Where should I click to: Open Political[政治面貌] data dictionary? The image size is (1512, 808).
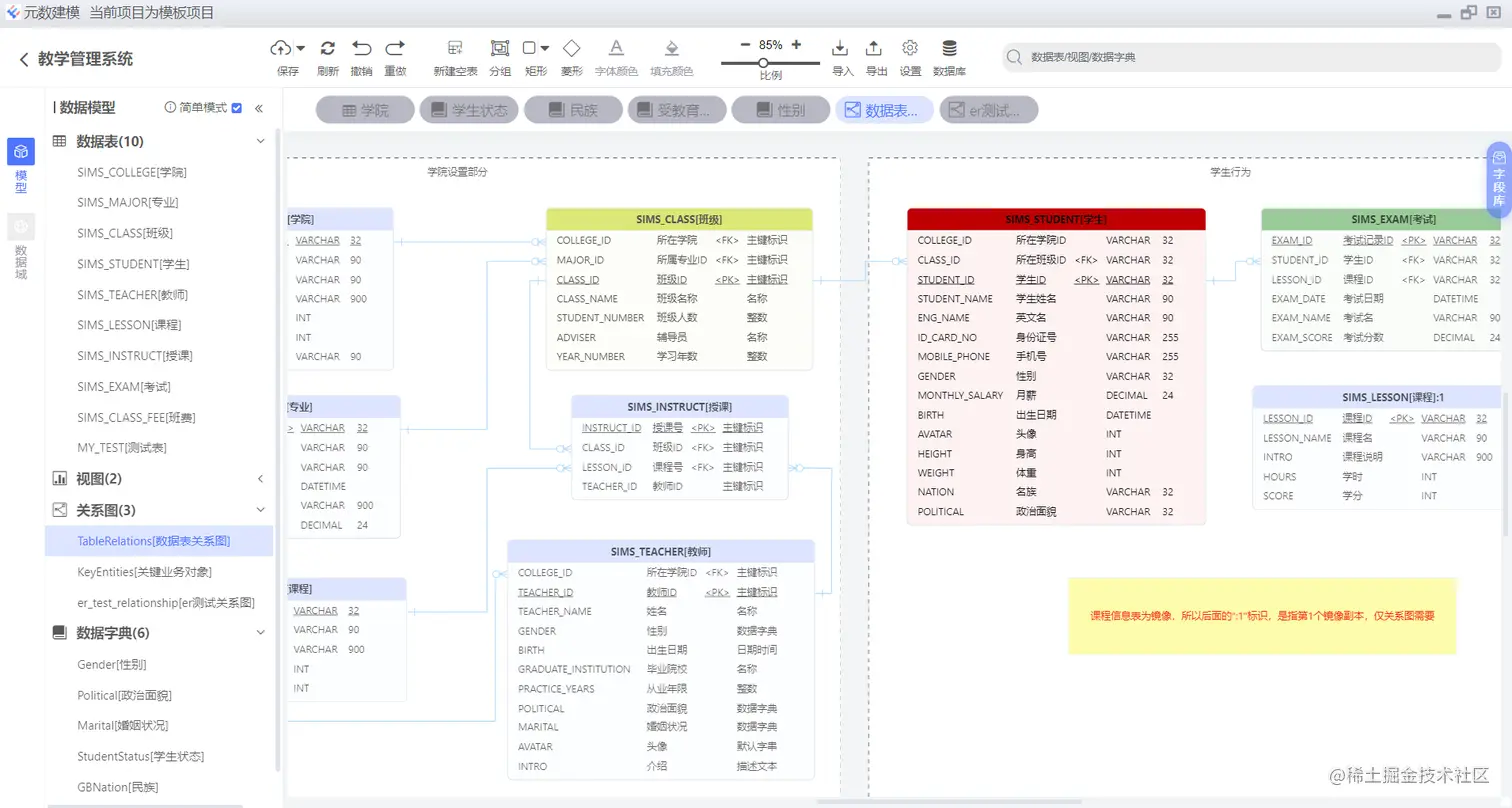tap(125, 695)
